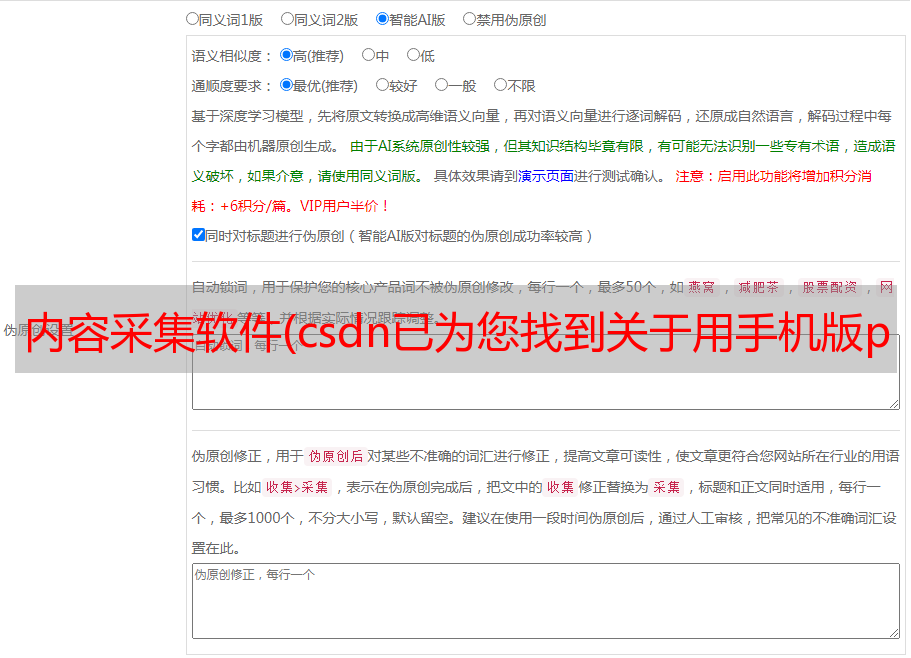Screen dimensions: 911x658
Task: Click the 减肥茶 example keyword tag
Action: 759,287
